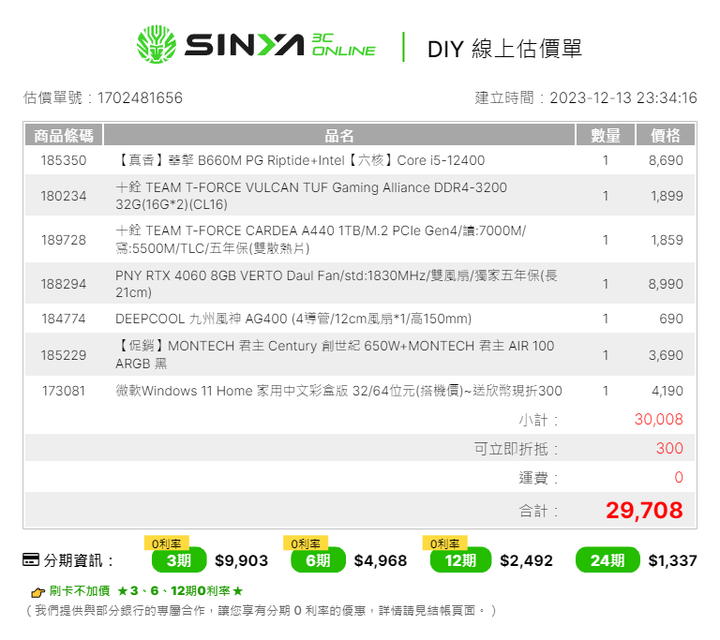
Task: Click the Windows 11 Home item
Action: tap(338, 391)
